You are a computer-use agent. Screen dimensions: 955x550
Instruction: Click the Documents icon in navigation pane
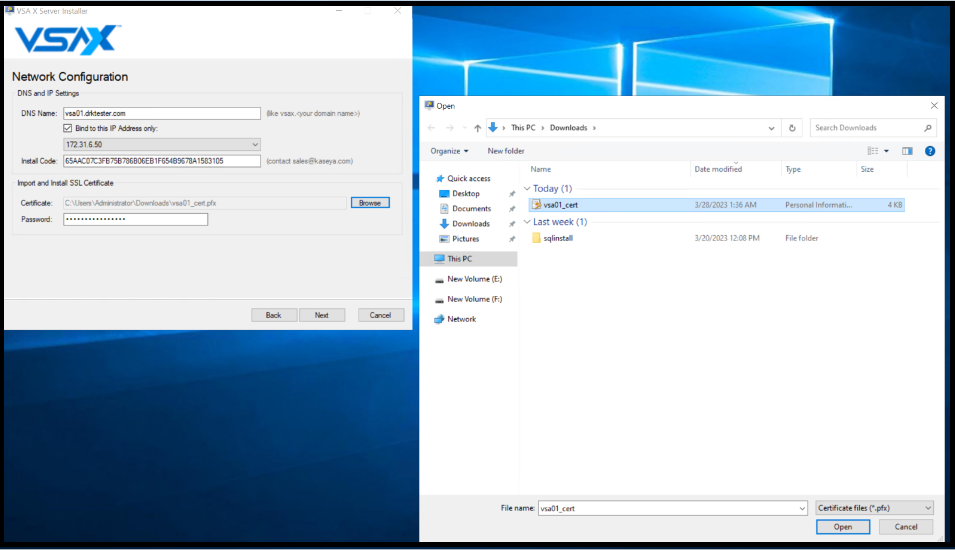[x=444, y=208]
